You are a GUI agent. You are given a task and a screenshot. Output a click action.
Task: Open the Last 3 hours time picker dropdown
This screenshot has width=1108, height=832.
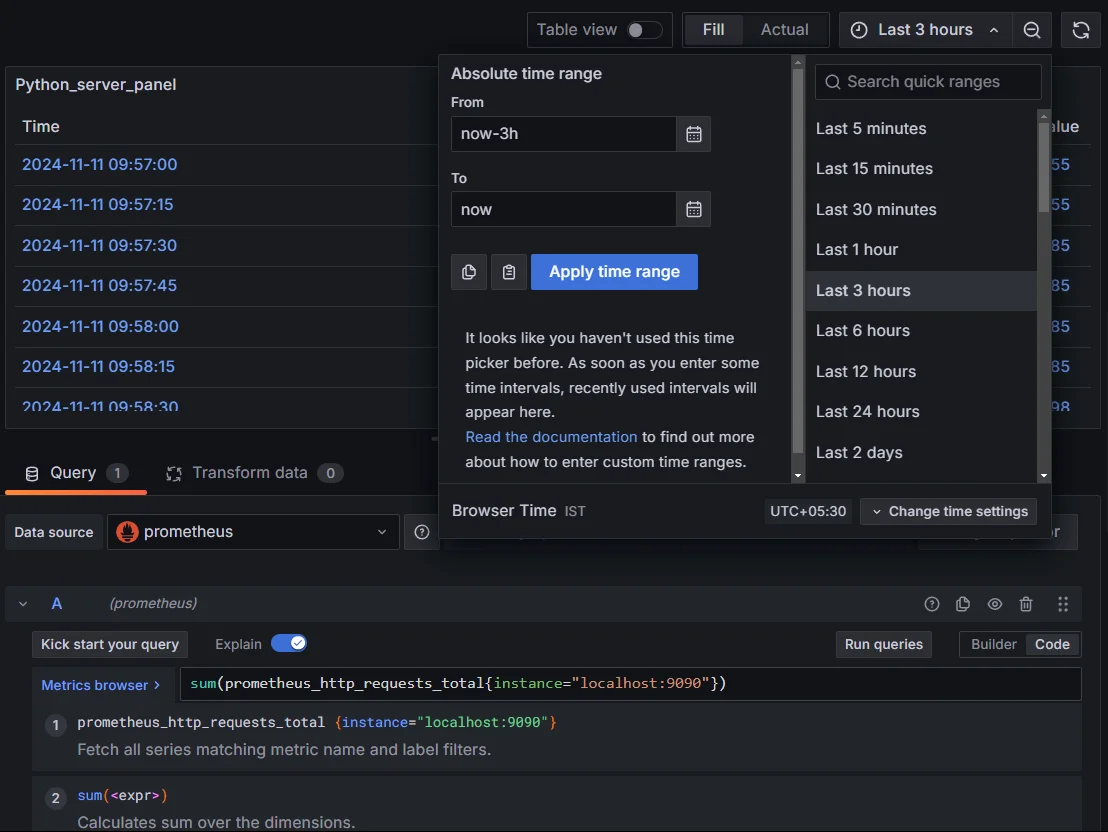tap(925, 30)
